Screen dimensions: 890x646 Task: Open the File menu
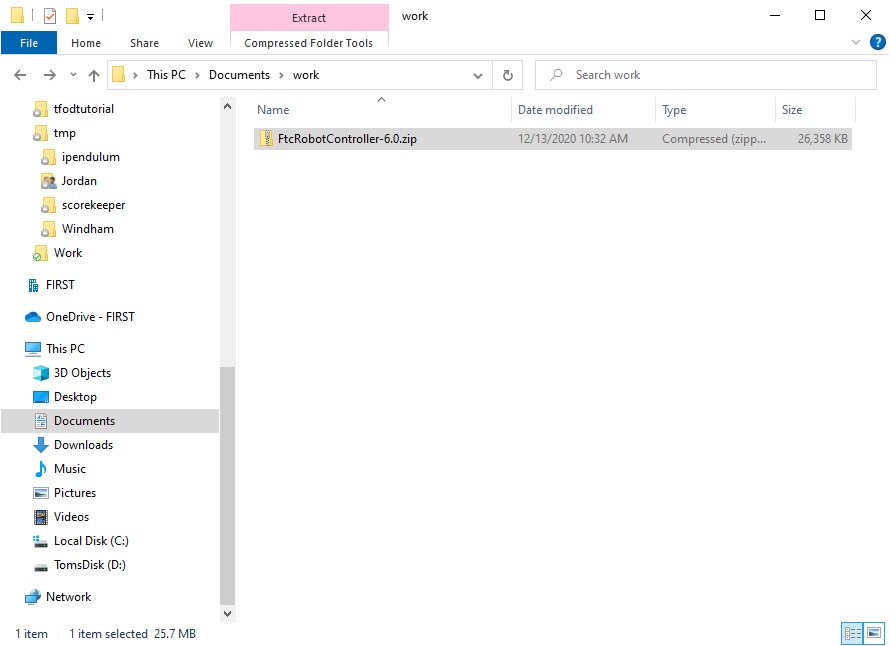pyautogui.click(x=29, y=43)
